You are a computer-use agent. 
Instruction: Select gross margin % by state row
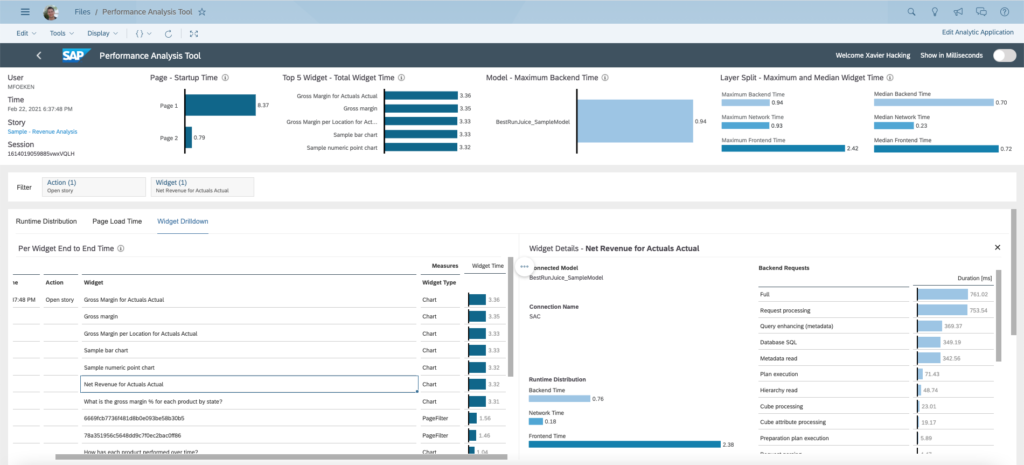click(x=249, y=402)
